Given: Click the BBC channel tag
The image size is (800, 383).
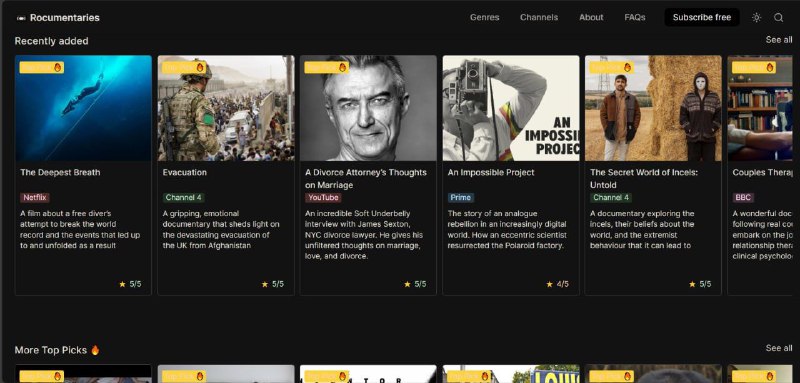Looking at the screenshot, I should (x=743, y=197).
